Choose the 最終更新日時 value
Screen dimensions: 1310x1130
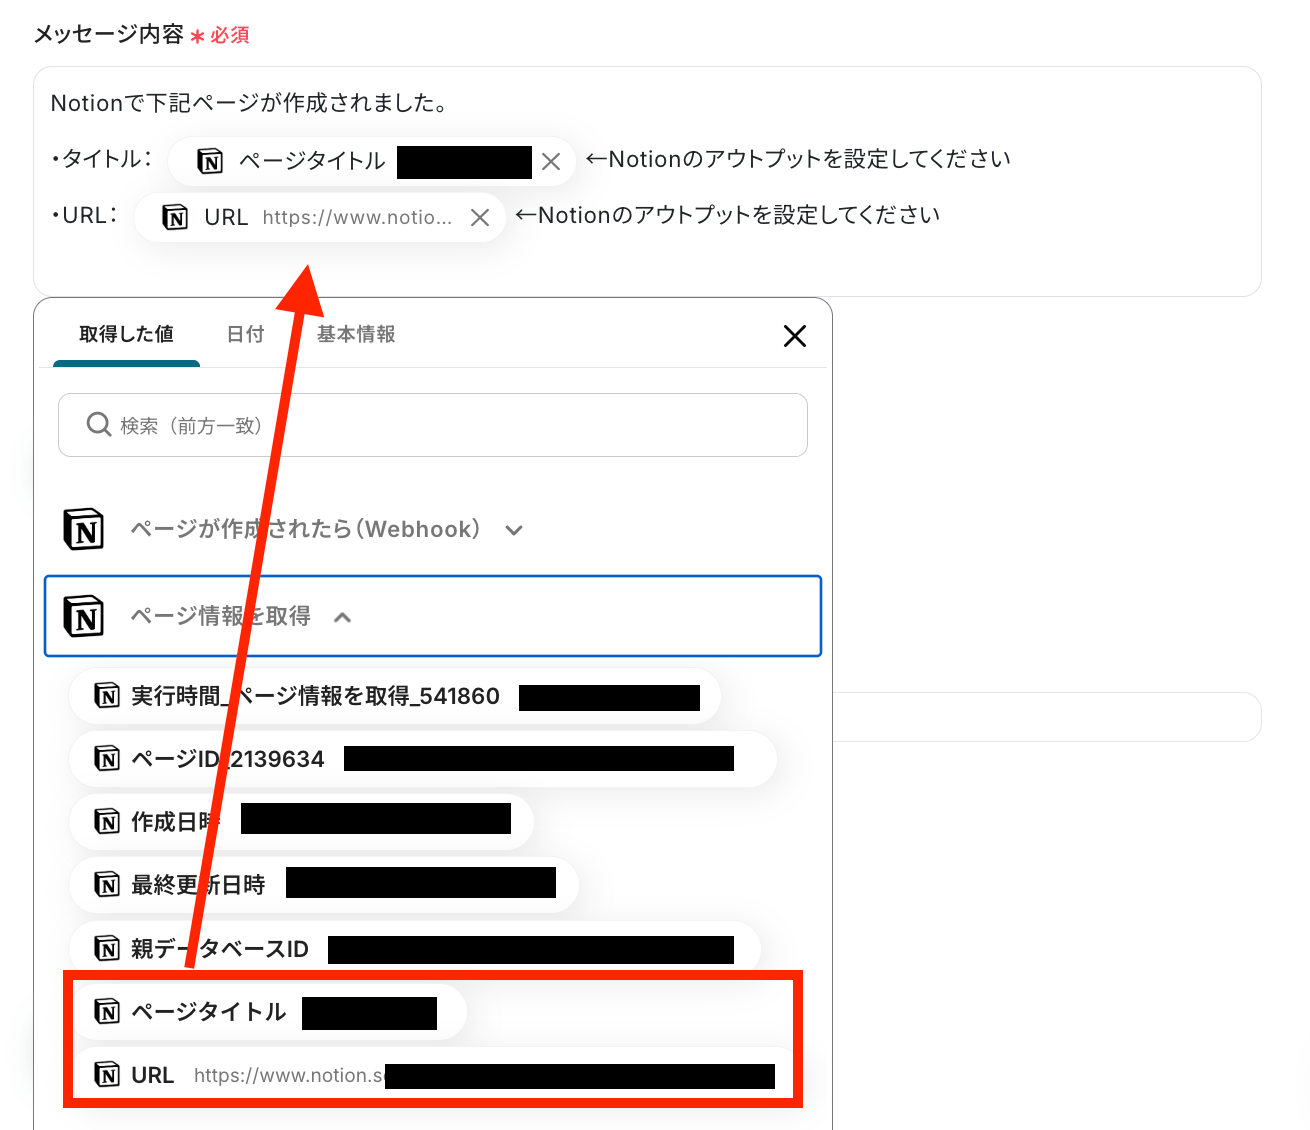click(x=324, y=885)
